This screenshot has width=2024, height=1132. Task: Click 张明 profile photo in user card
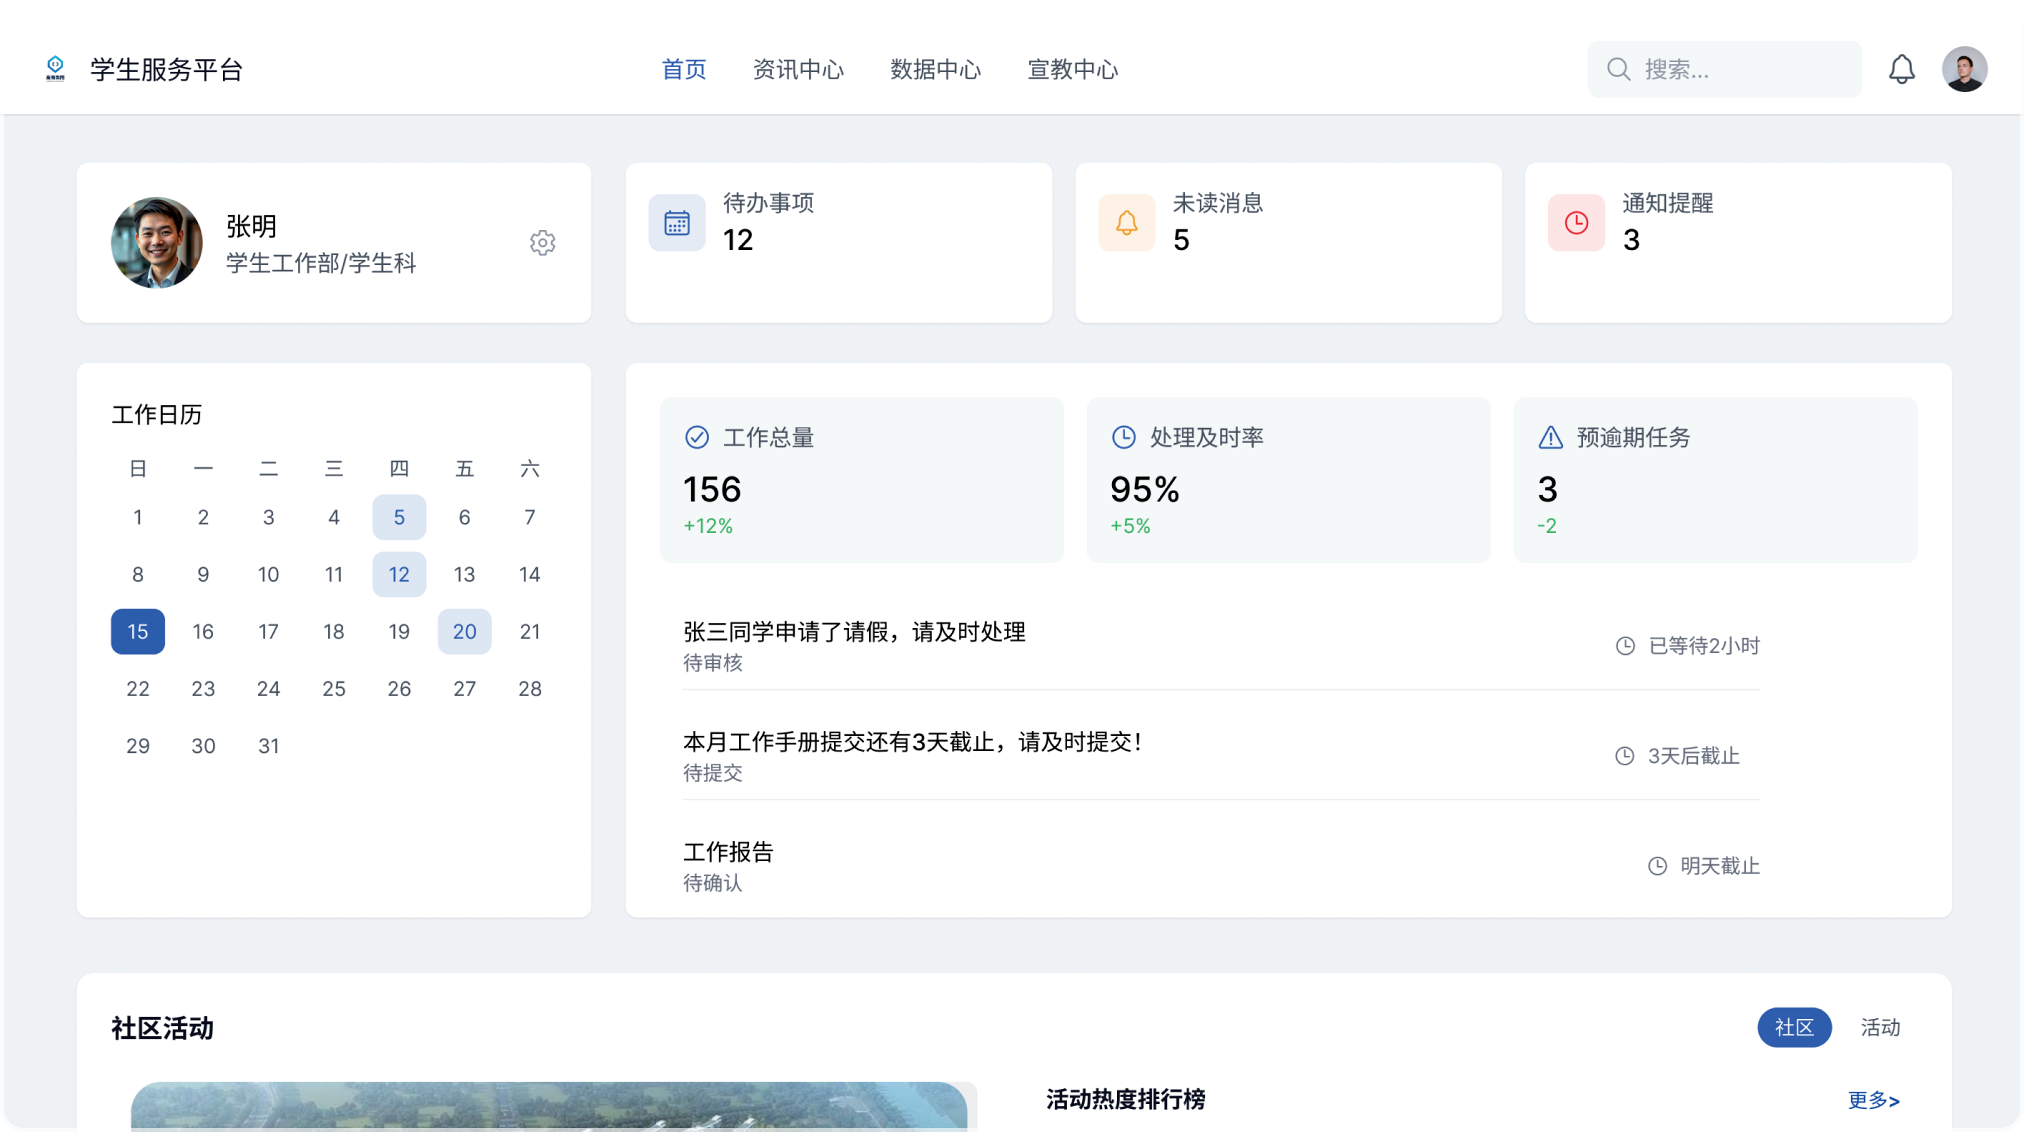157,243
